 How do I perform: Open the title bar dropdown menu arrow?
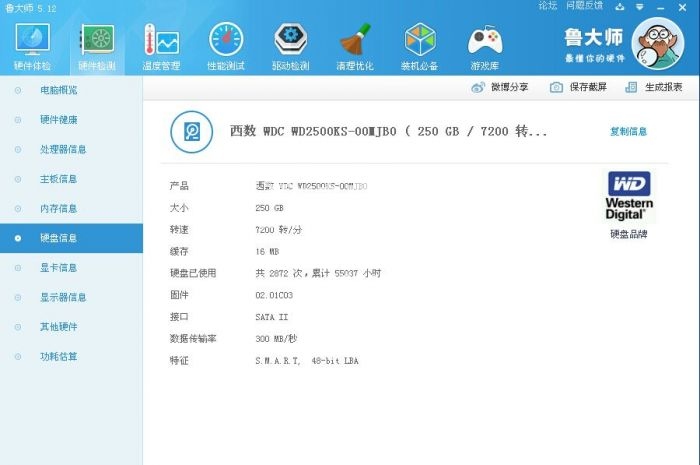[640, 7]
